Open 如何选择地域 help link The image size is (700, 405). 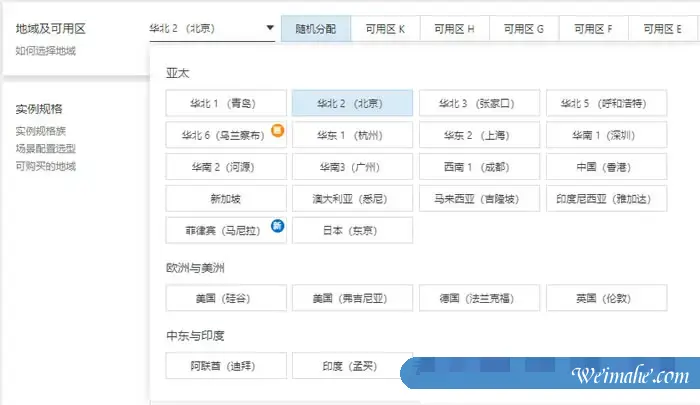(46, 51)
